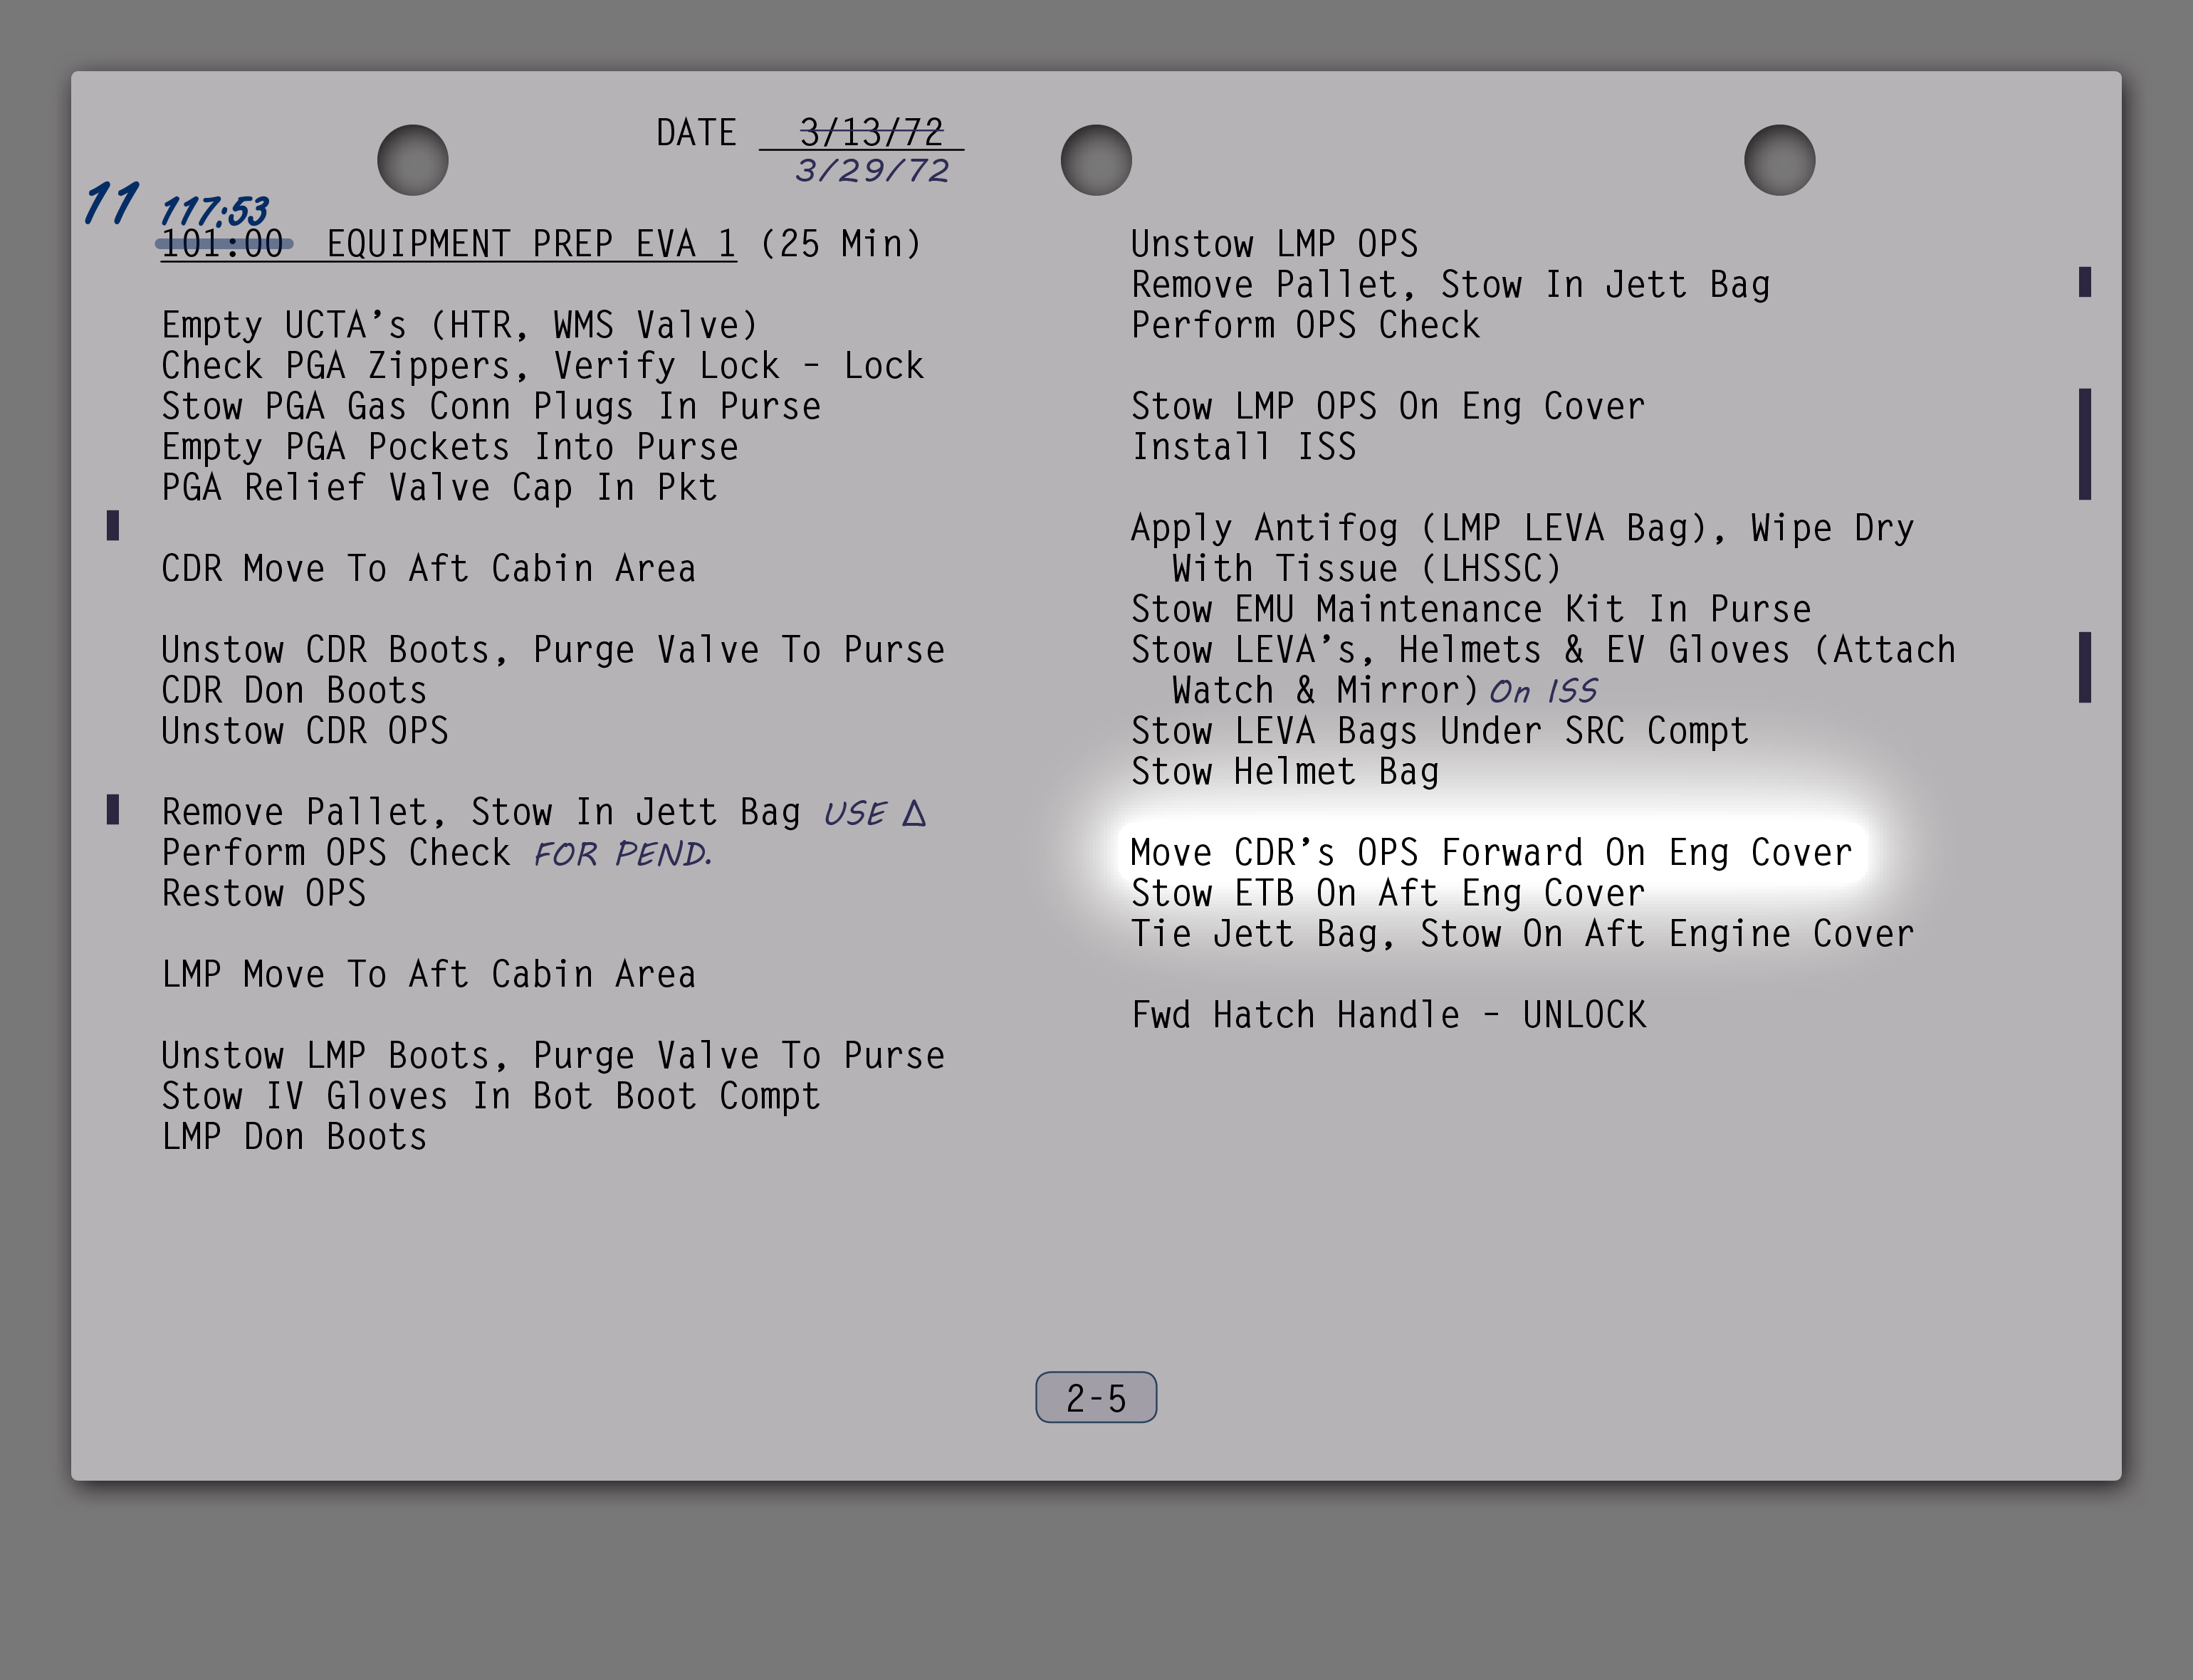Click change bar beside Stow LEVA's line

[2084, 667]
